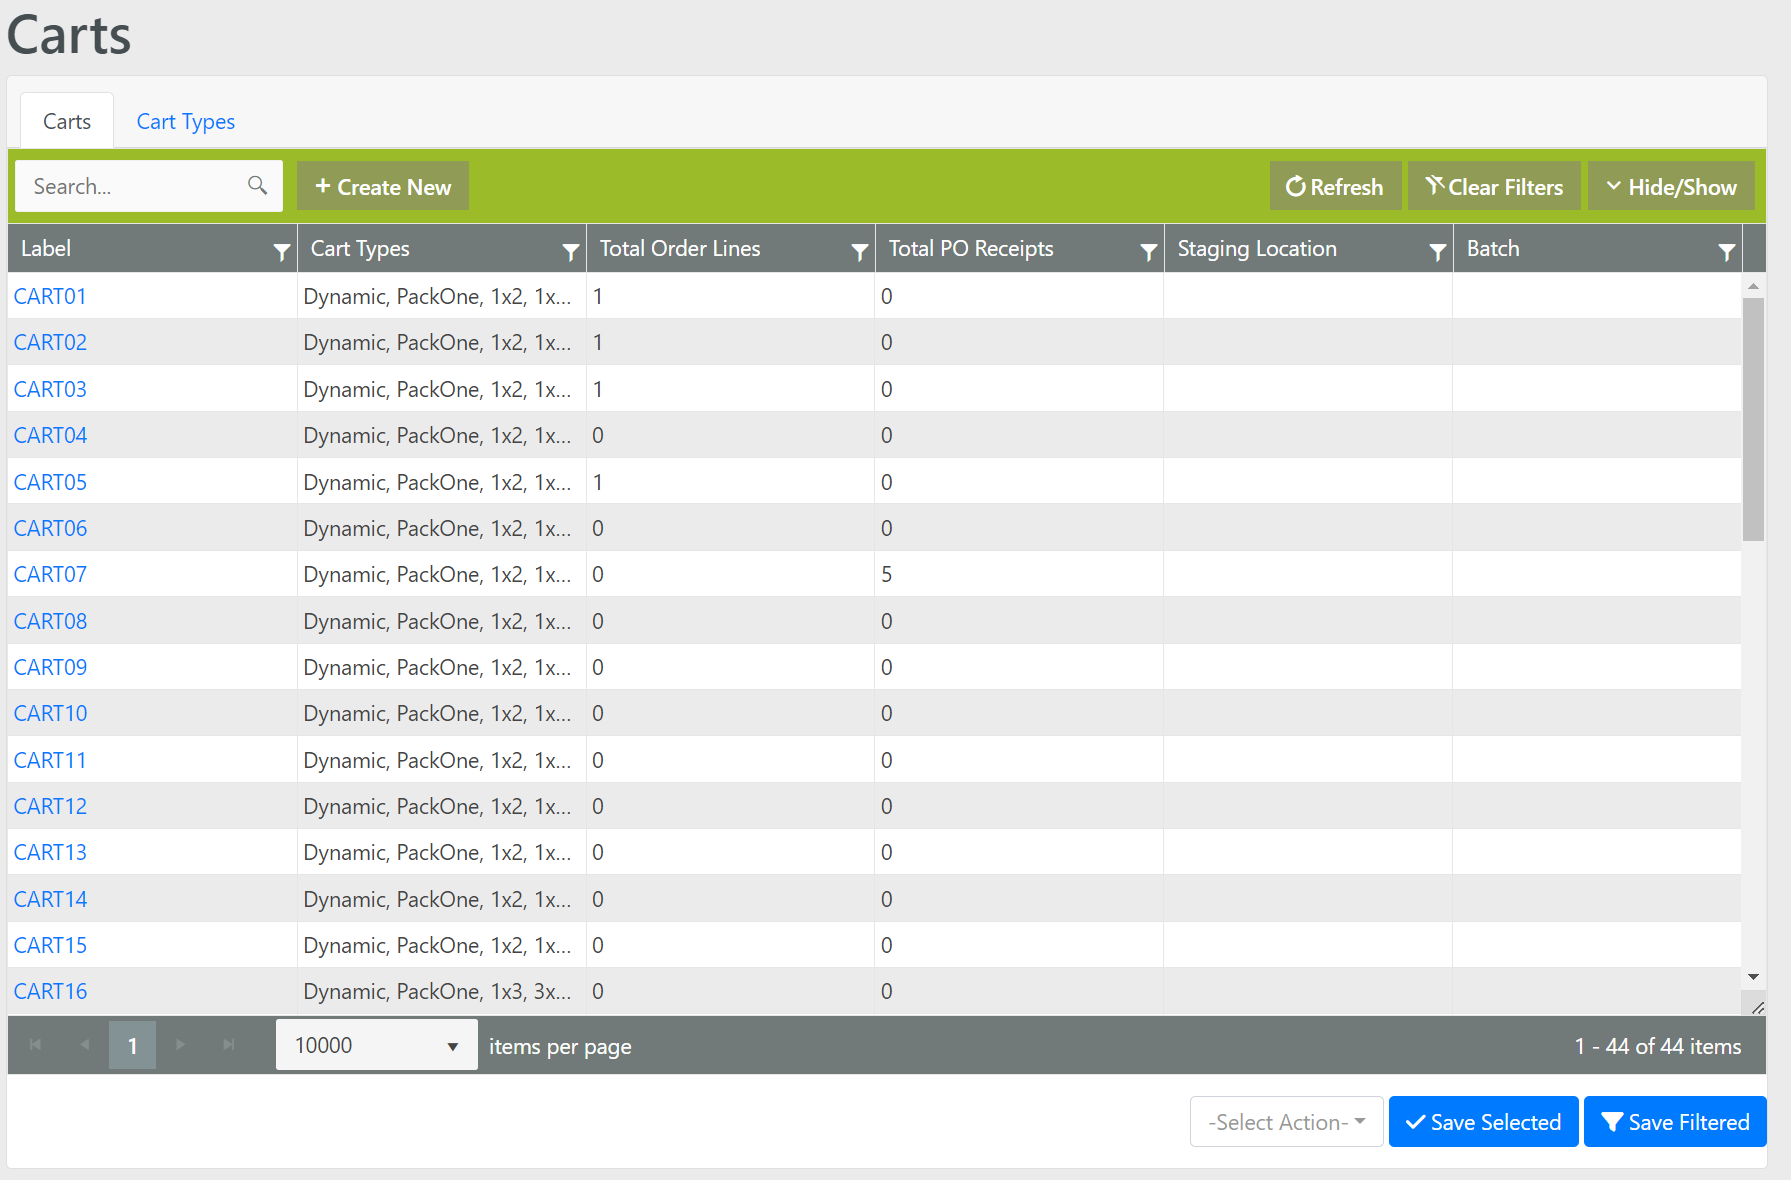Refresh the carts grid
This screenshot has width=1791, height=1180.
point(1335,186)
